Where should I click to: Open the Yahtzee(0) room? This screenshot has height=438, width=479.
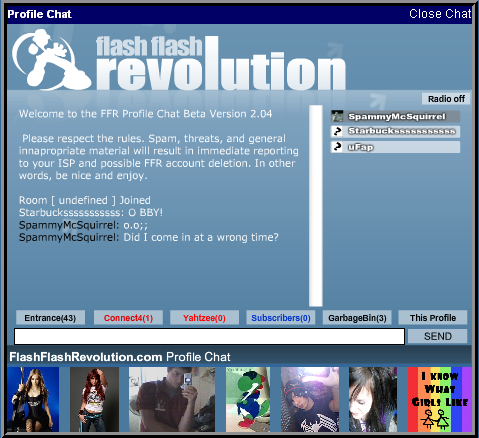pyautogui.click(x=204, y=318)
